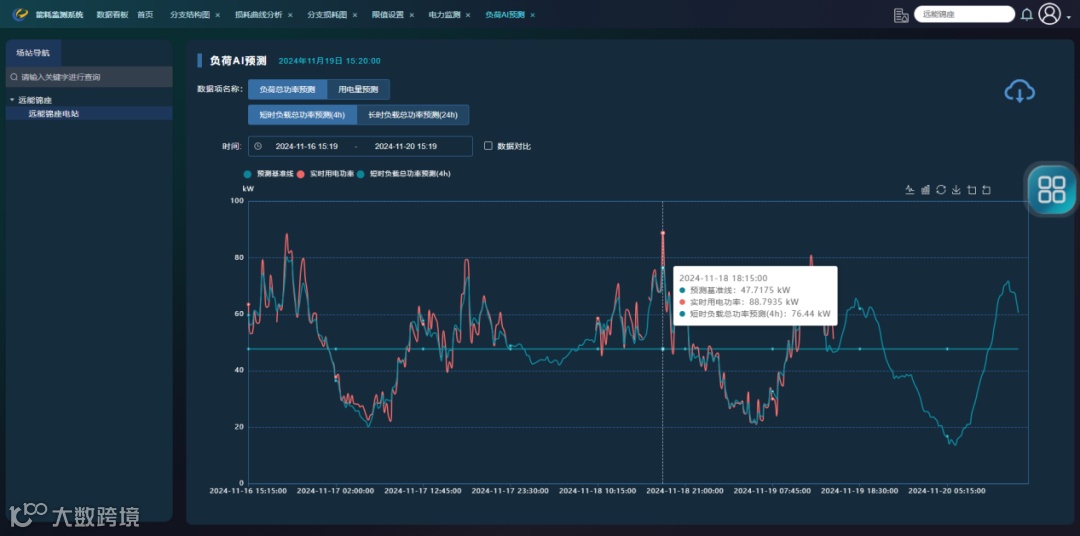Screen dimensions: 1080x536
Task: Open the notification bell
Action: coord(1026,14)
